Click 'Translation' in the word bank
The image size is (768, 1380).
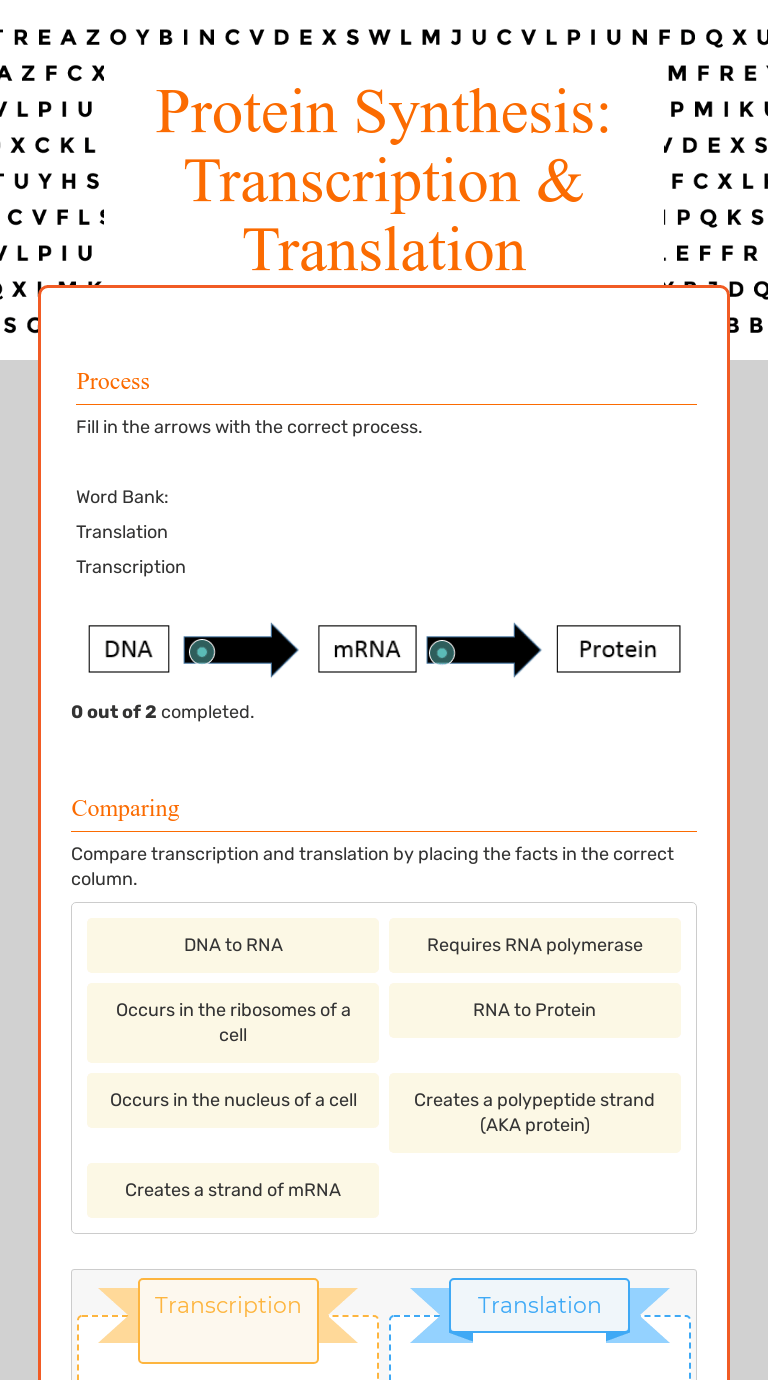121,531
